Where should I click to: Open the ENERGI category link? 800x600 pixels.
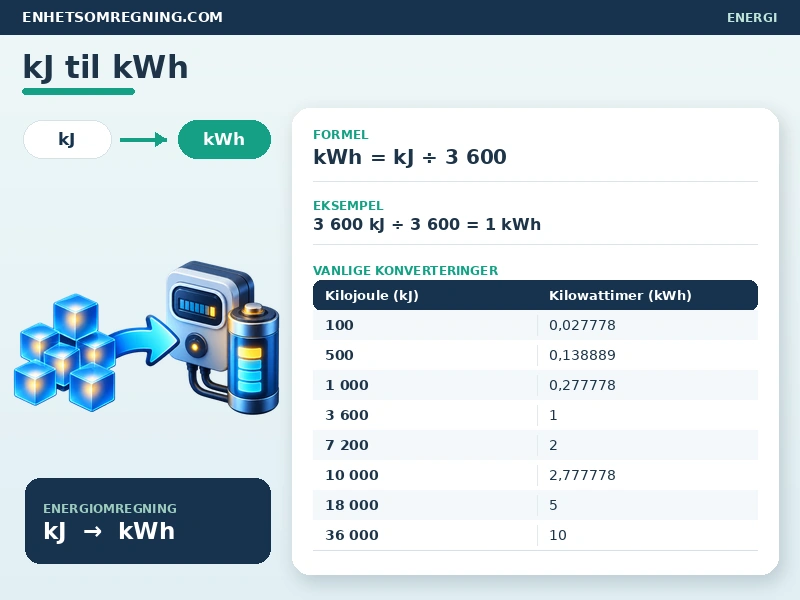[752, 18]
